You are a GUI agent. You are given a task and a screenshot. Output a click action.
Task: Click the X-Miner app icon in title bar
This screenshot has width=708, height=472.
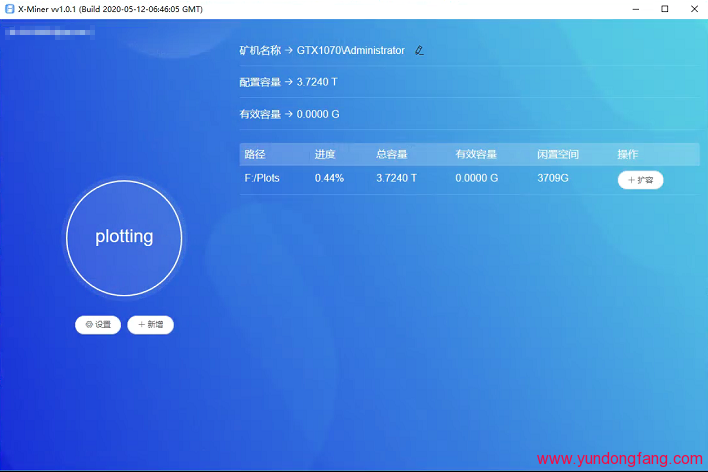pos(9,8)
